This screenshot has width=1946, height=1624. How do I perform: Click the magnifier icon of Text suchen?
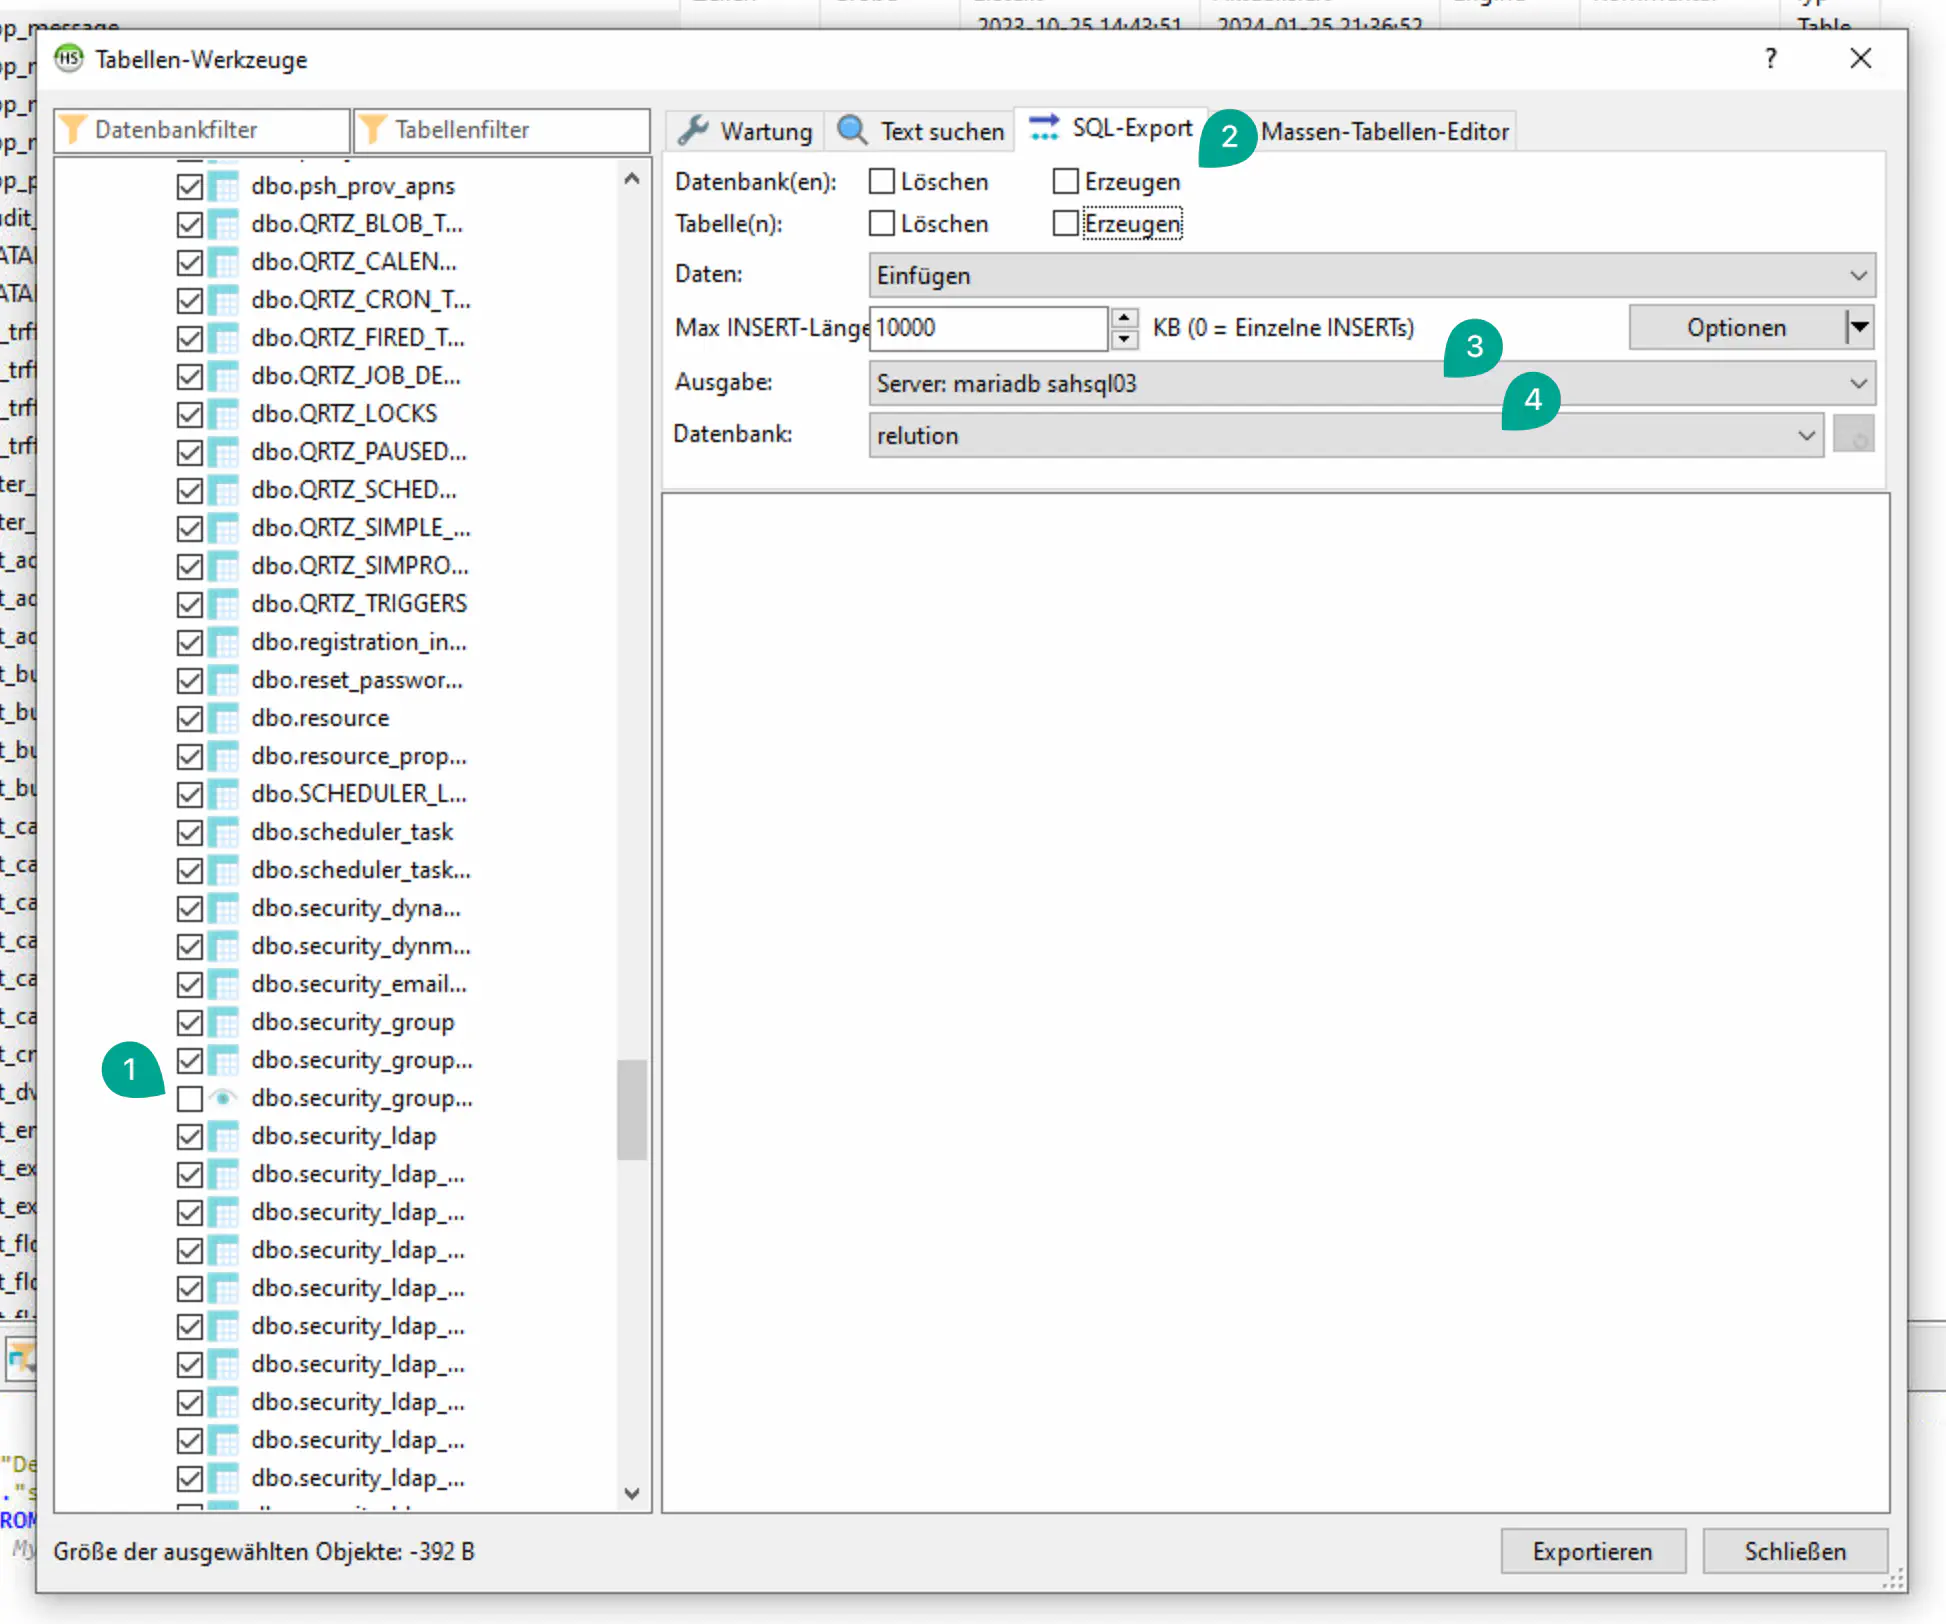[852, 130]
